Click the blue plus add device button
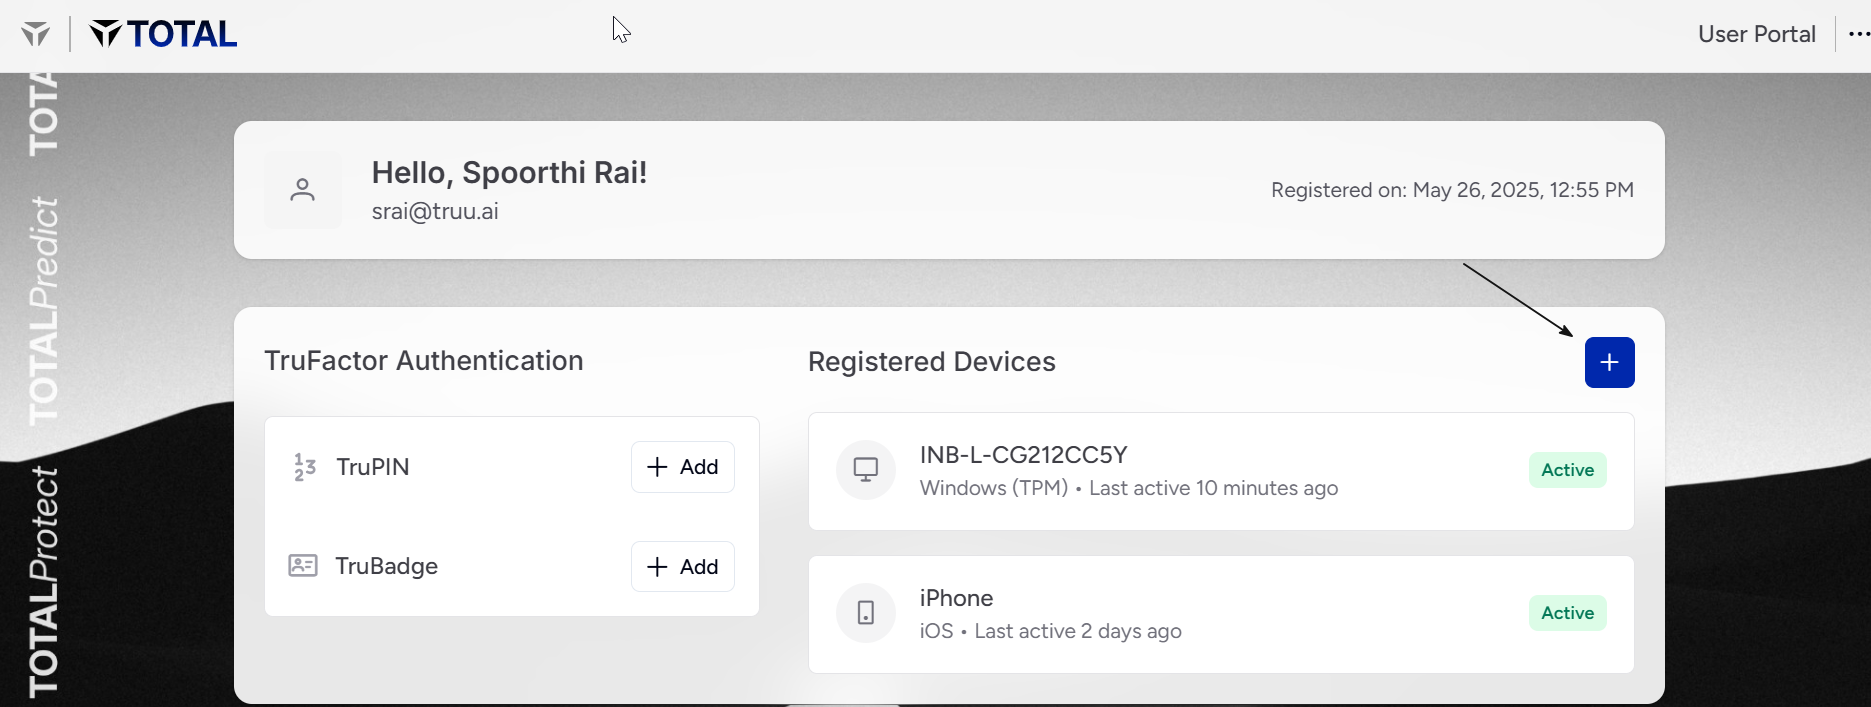Viewport: 1871px width, 707px height. click(1609, 362)
